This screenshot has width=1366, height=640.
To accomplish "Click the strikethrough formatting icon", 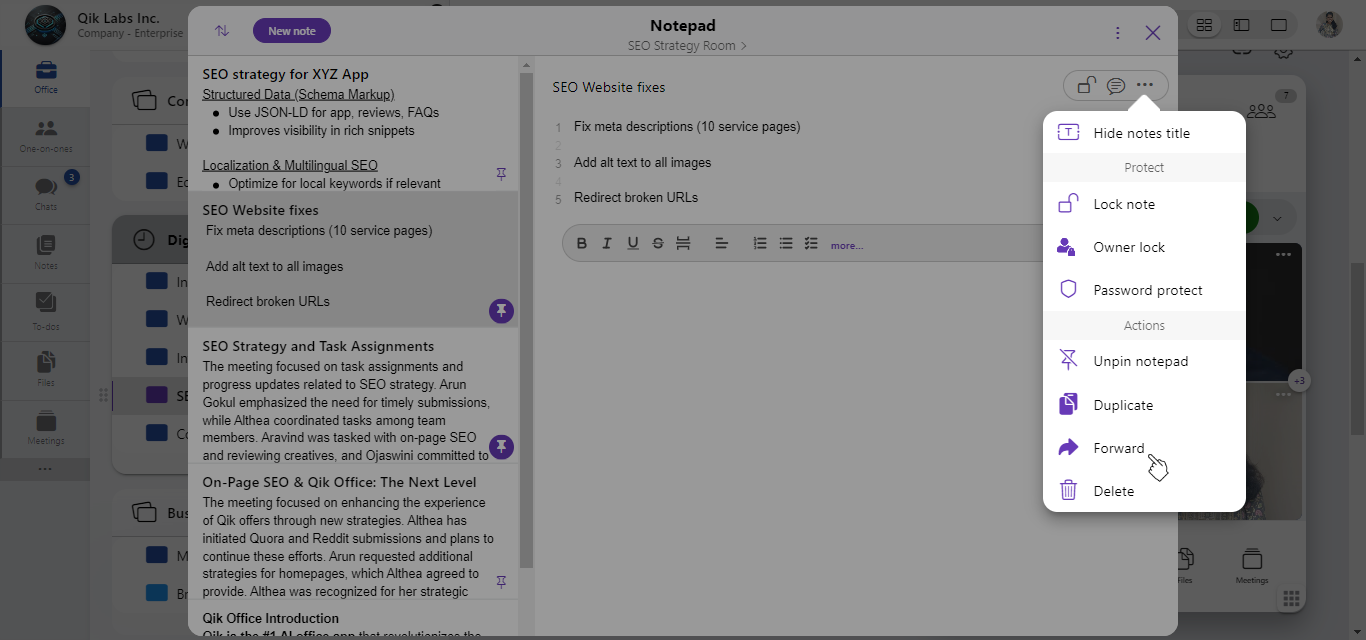I will (657, 243).
